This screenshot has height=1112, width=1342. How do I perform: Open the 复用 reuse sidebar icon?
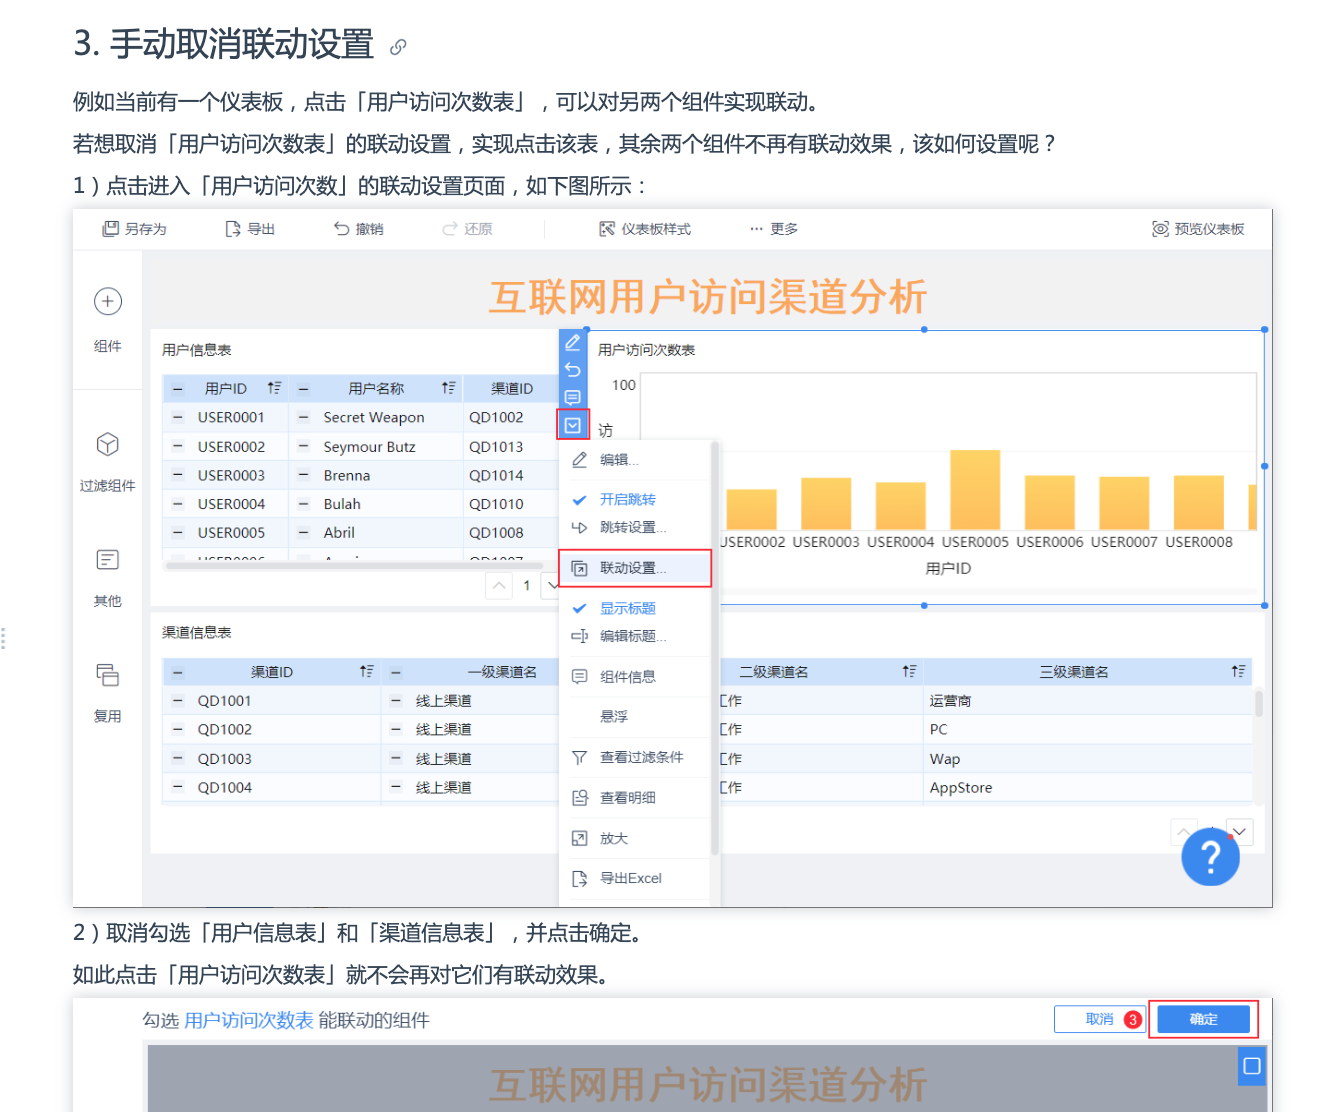pos(108,674)
